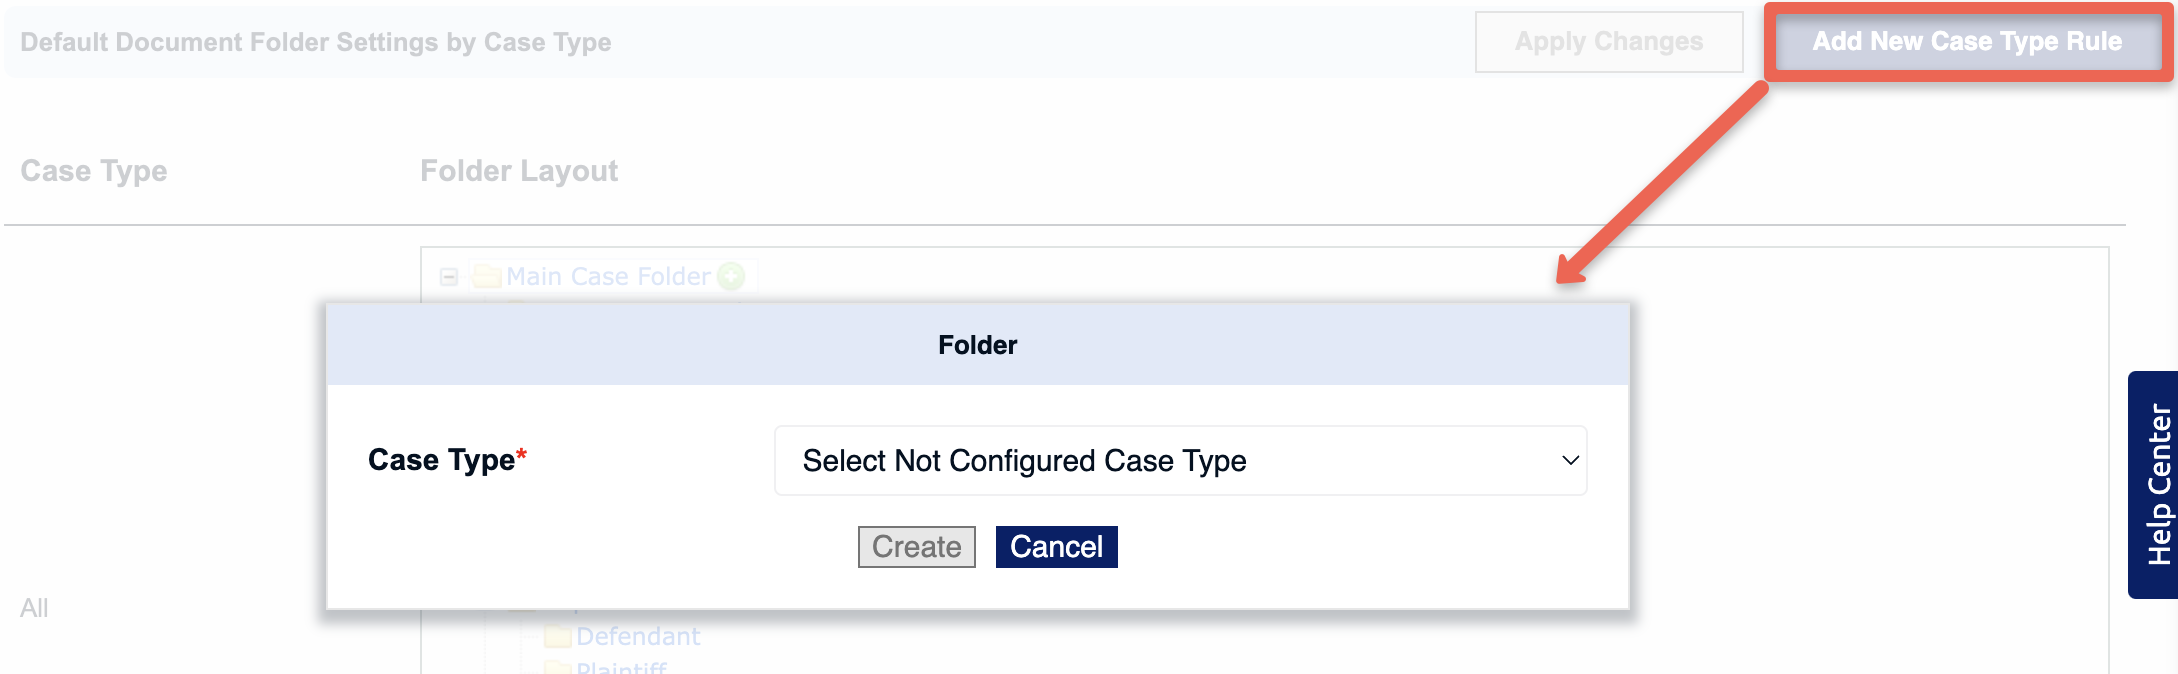Image resolution: width=2178 pixels, height=674 pixels.
Task: Collapse the Main Case Folder tree node
Action: 449,277
